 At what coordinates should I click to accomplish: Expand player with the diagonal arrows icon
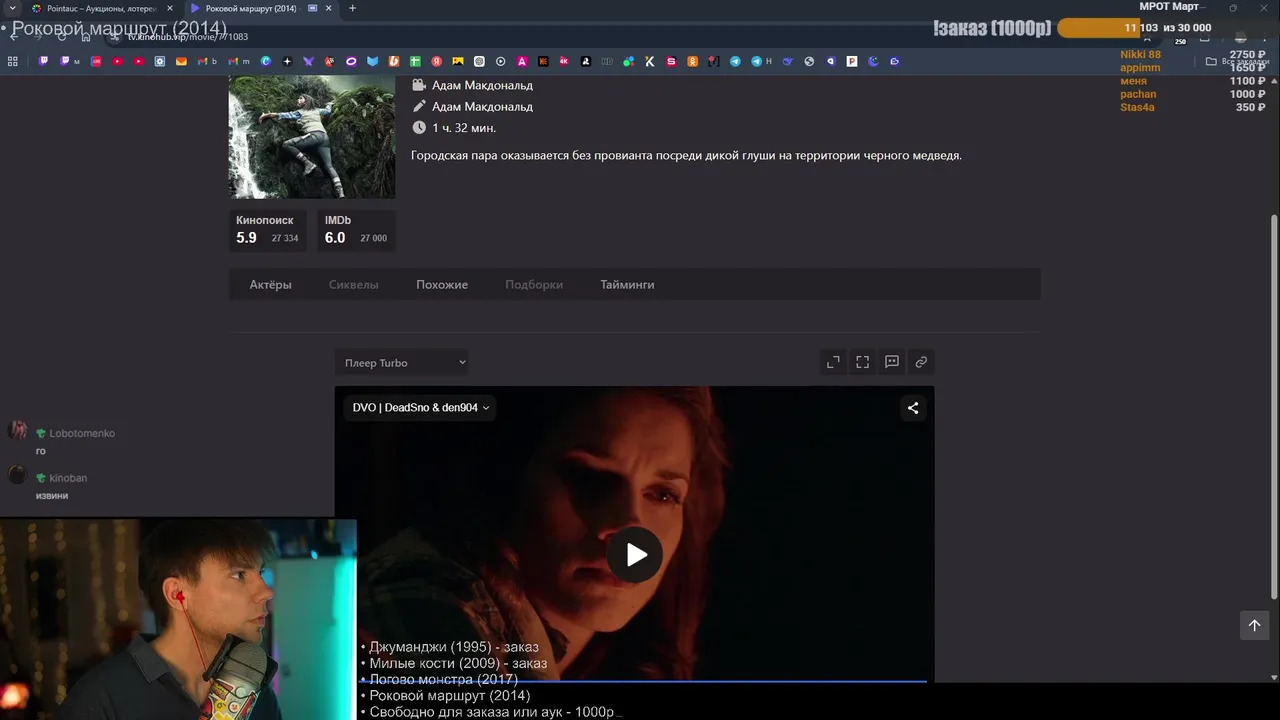(x=833, y=362)
